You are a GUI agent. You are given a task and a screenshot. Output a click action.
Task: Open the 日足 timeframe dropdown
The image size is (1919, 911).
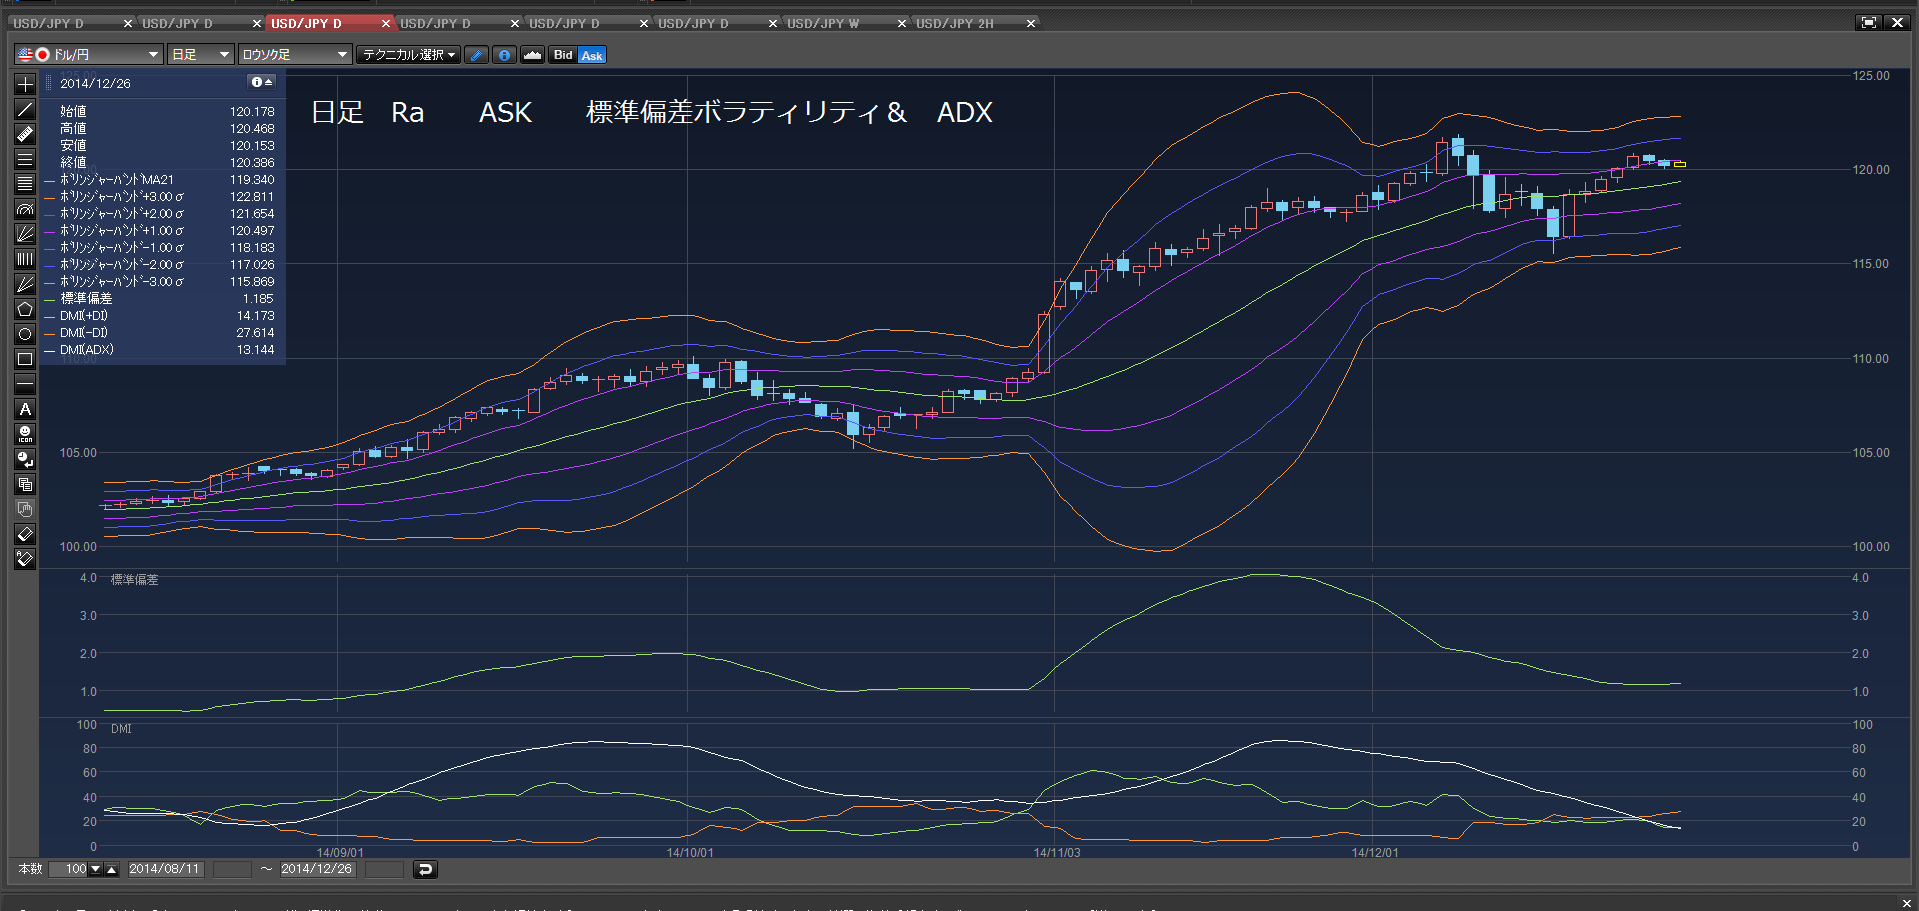pos(200,55)
